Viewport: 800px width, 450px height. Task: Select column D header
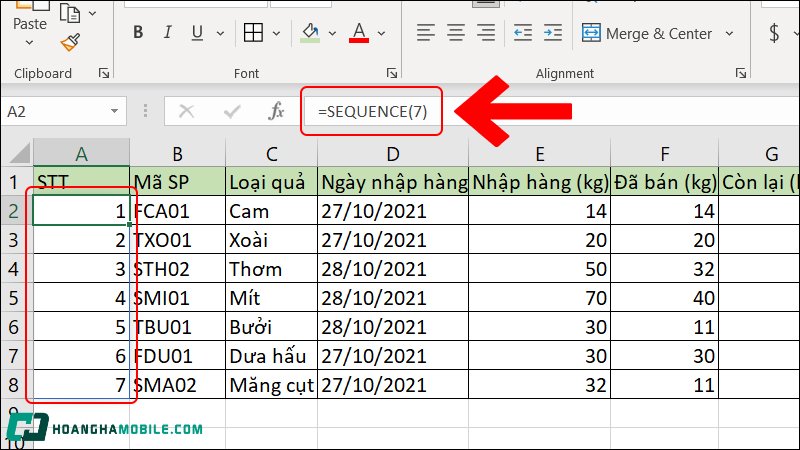392,153
